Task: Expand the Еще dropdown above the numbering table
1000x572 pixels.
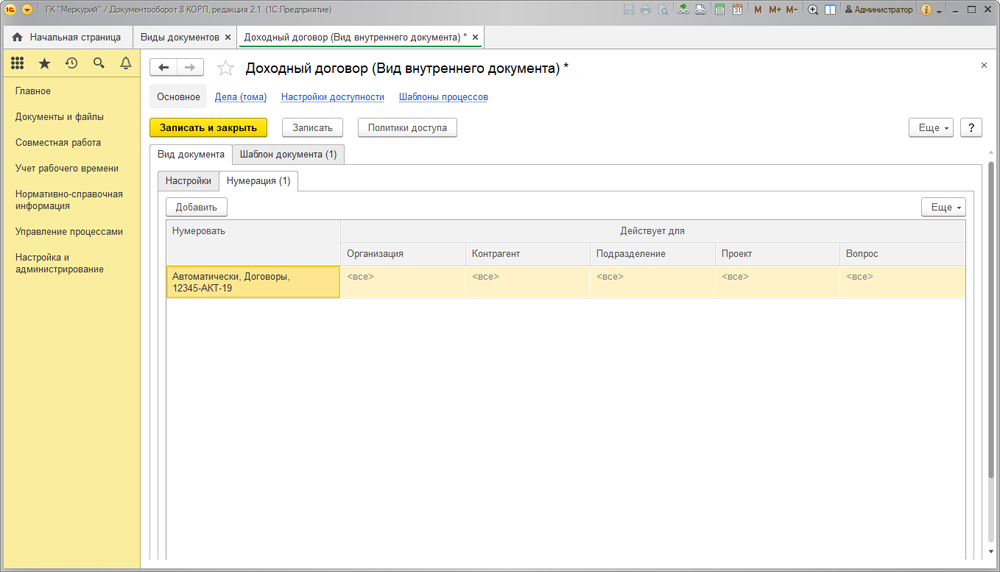Action: click(942, 207)
